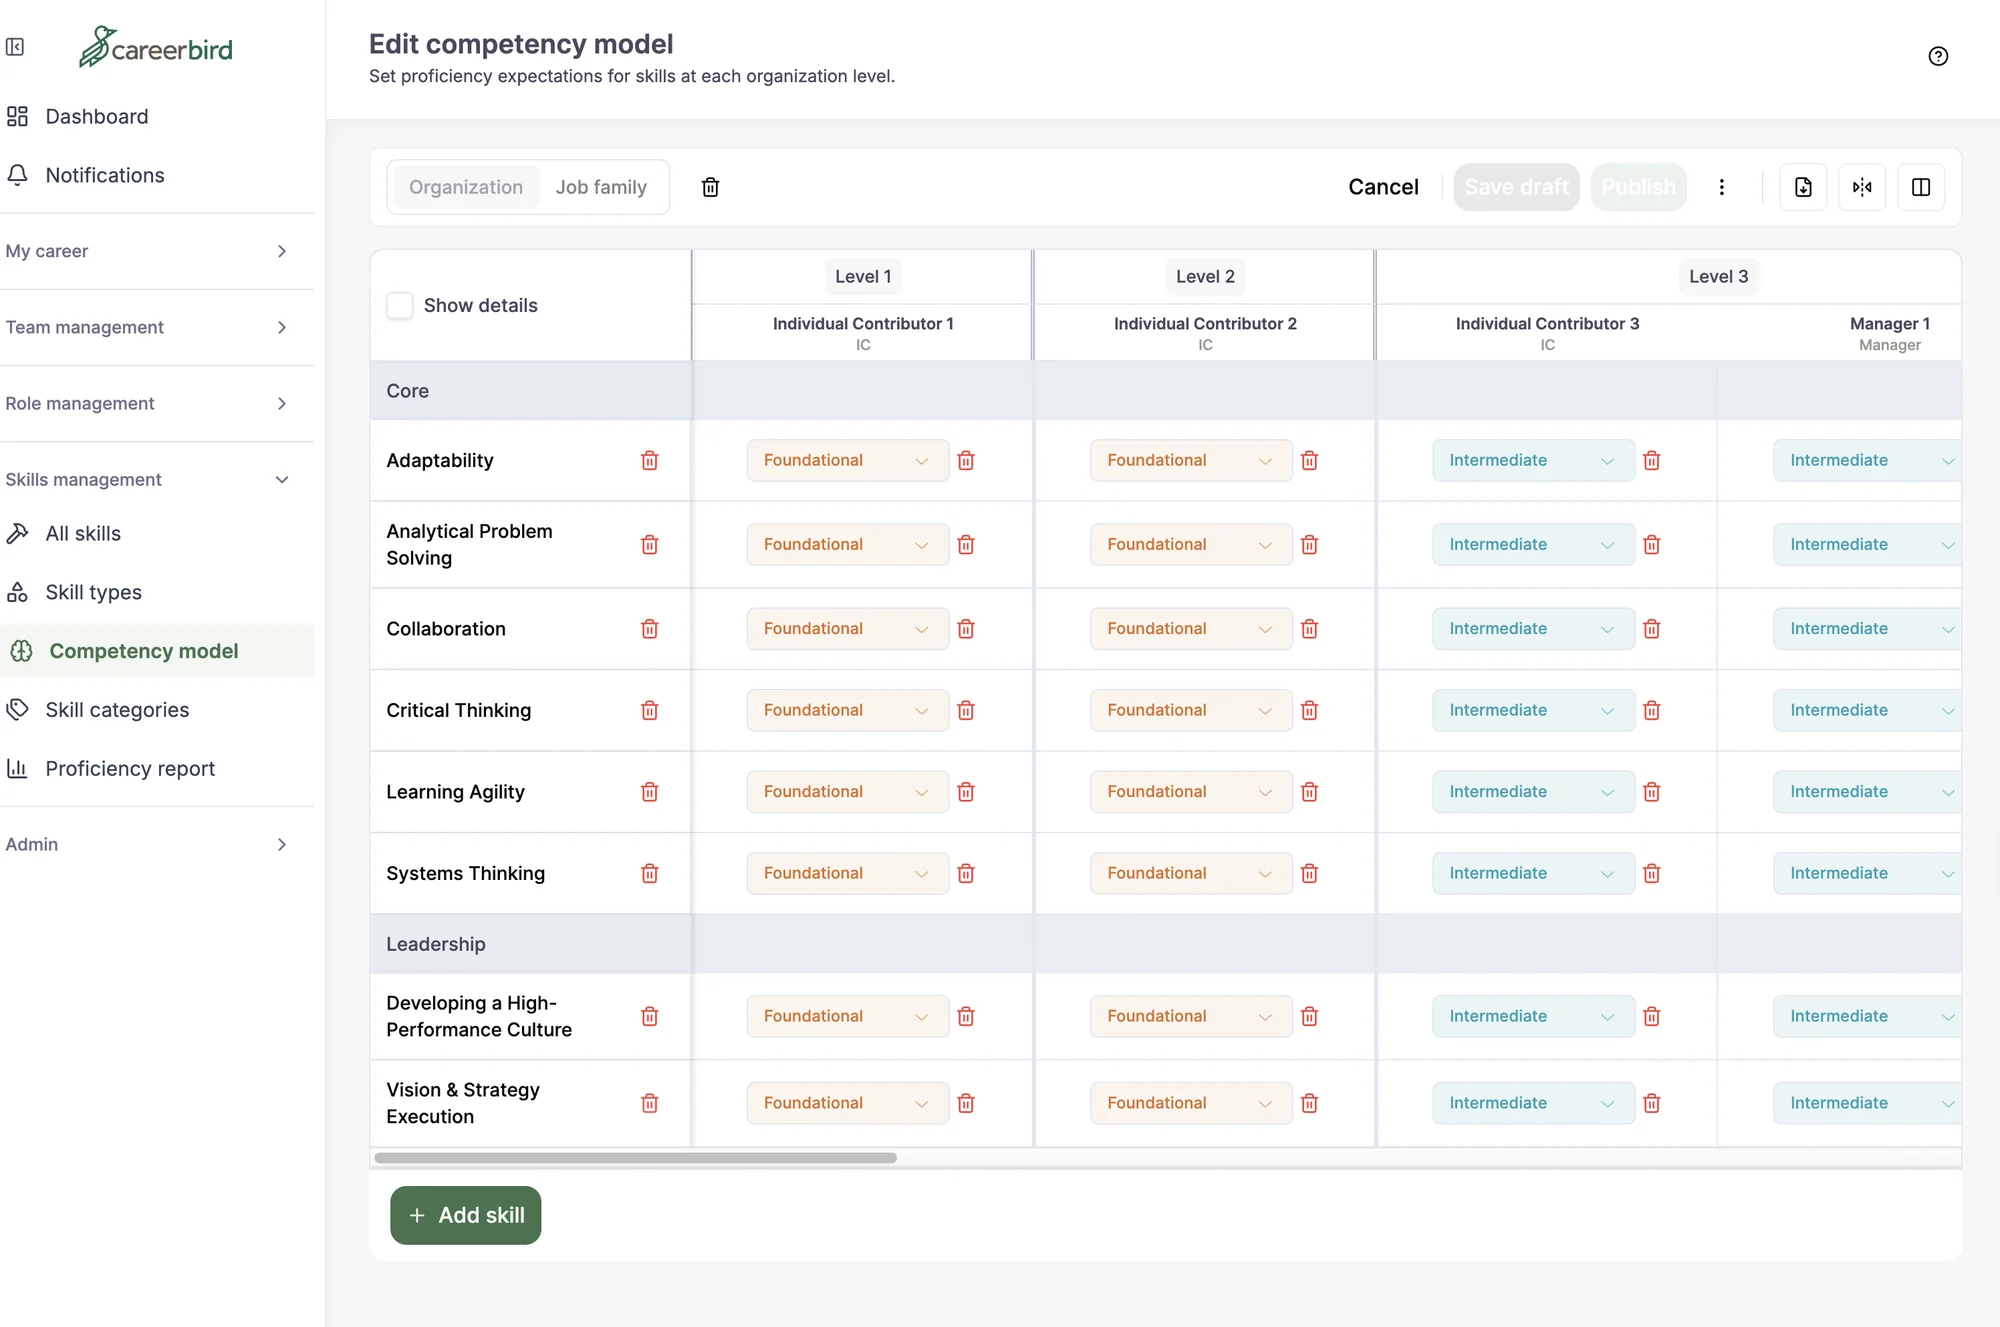Click the horizontal table scrollbar

[x=635, y=1158]
